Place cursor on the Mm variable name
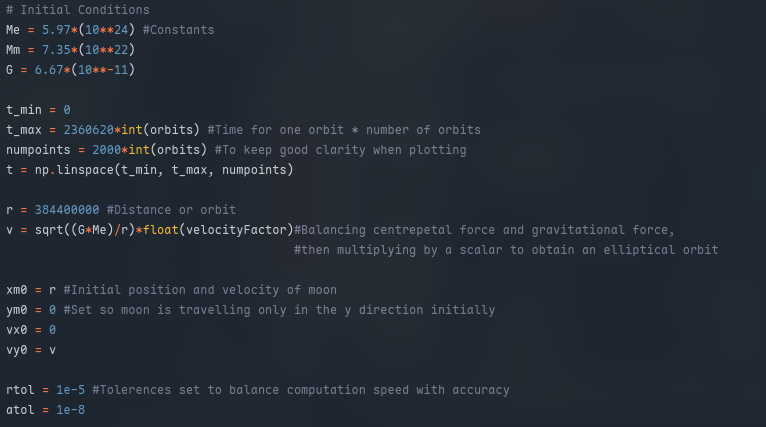The height and width of the screenshot is (427, 766). click(13, 50)
